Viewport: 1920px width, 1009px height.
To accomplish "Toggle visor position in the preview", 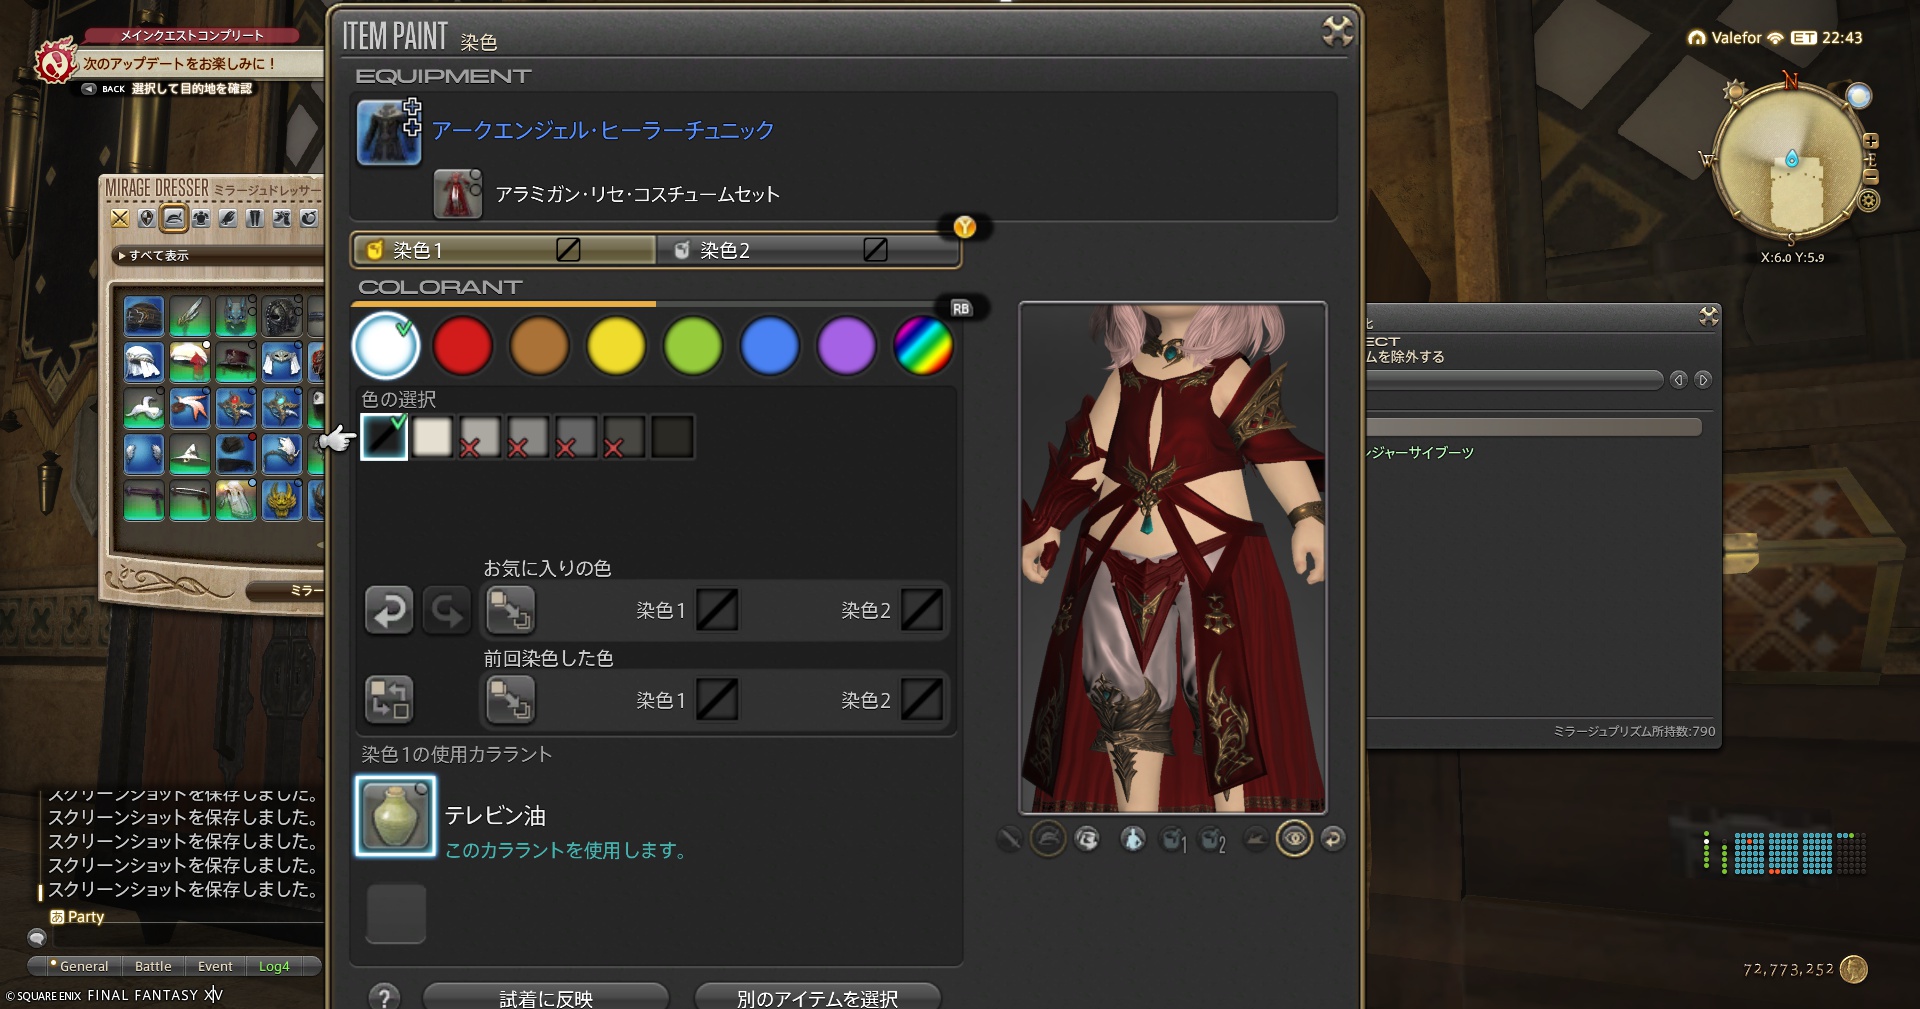I will coord(1087,838).
